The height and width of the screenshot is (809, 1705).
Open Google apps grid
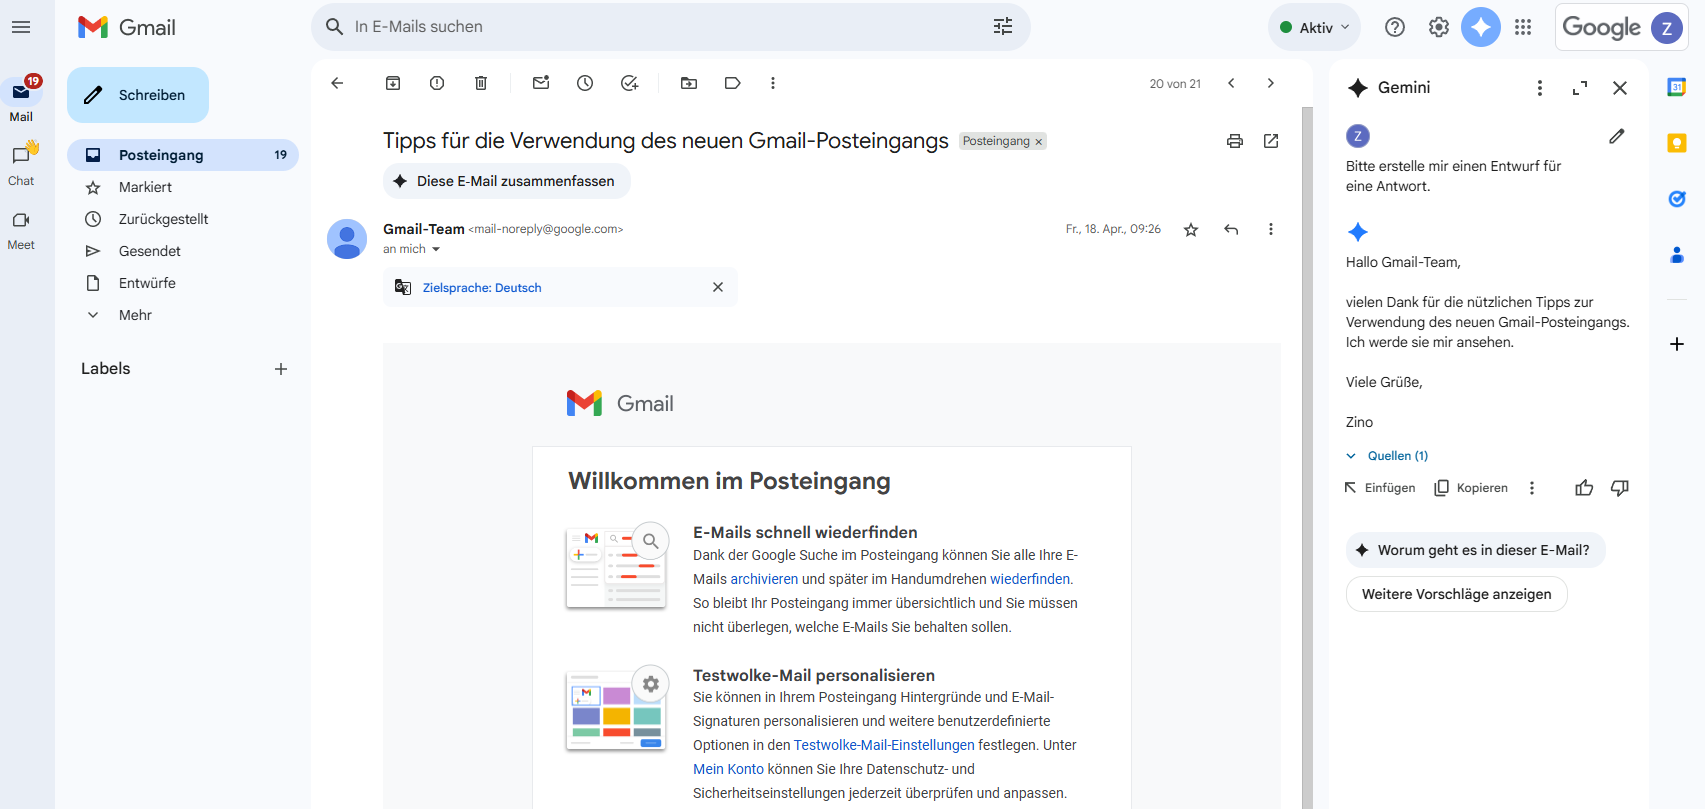[1523, 27]
